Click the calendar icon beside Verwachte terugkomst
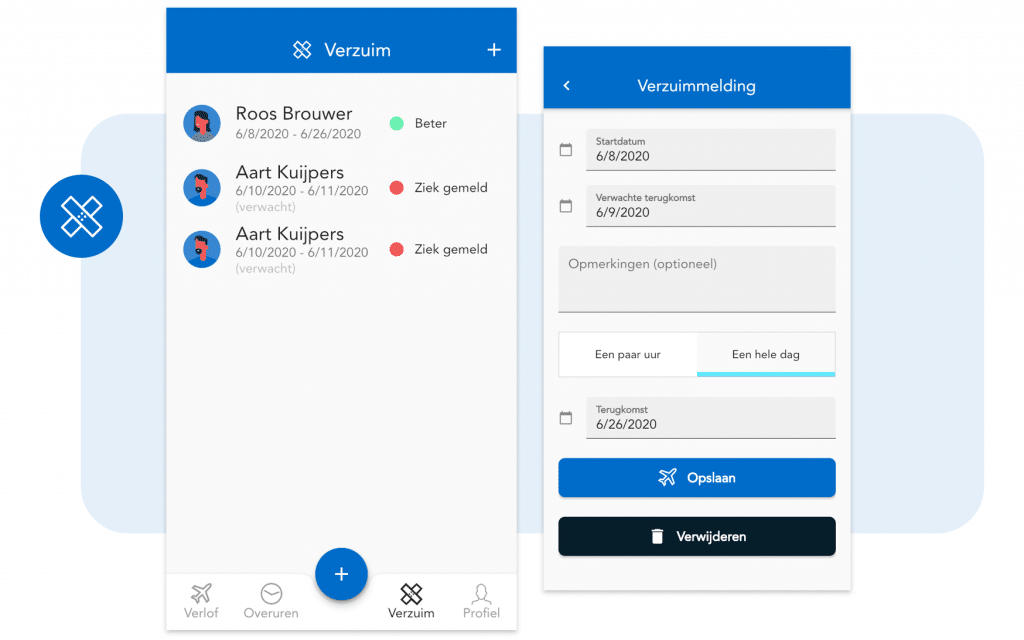This screenshot has width=1024, height=640. [x=566, y=206]
